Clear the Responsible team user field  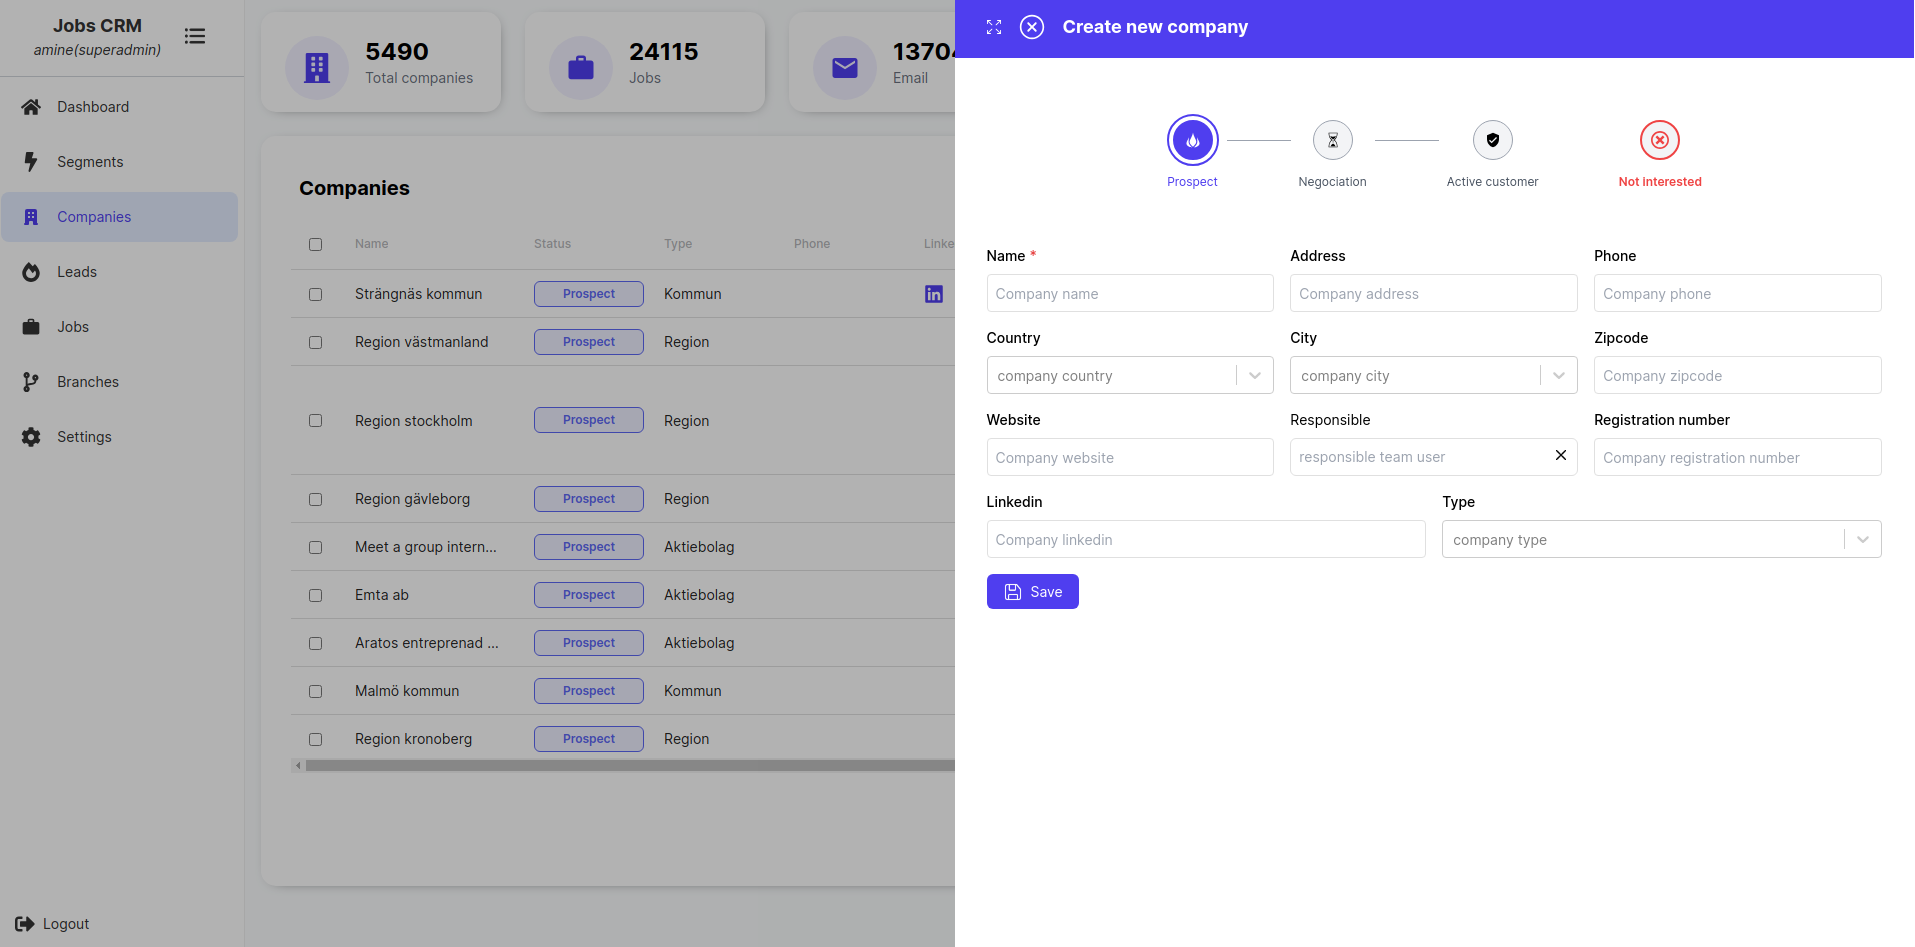click(1560, 456)
